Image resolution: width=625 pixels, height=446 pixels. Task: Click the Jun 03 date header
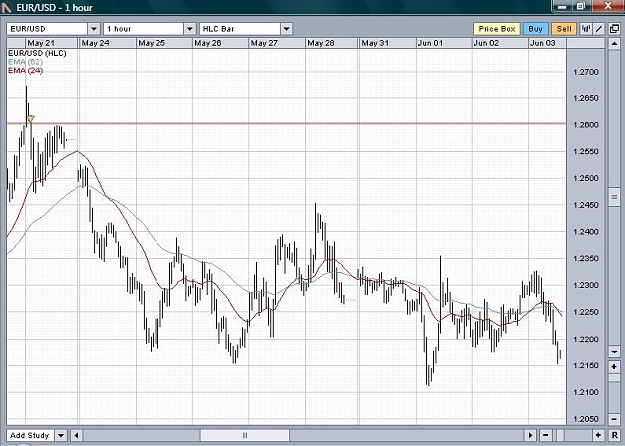pos(547,43)
